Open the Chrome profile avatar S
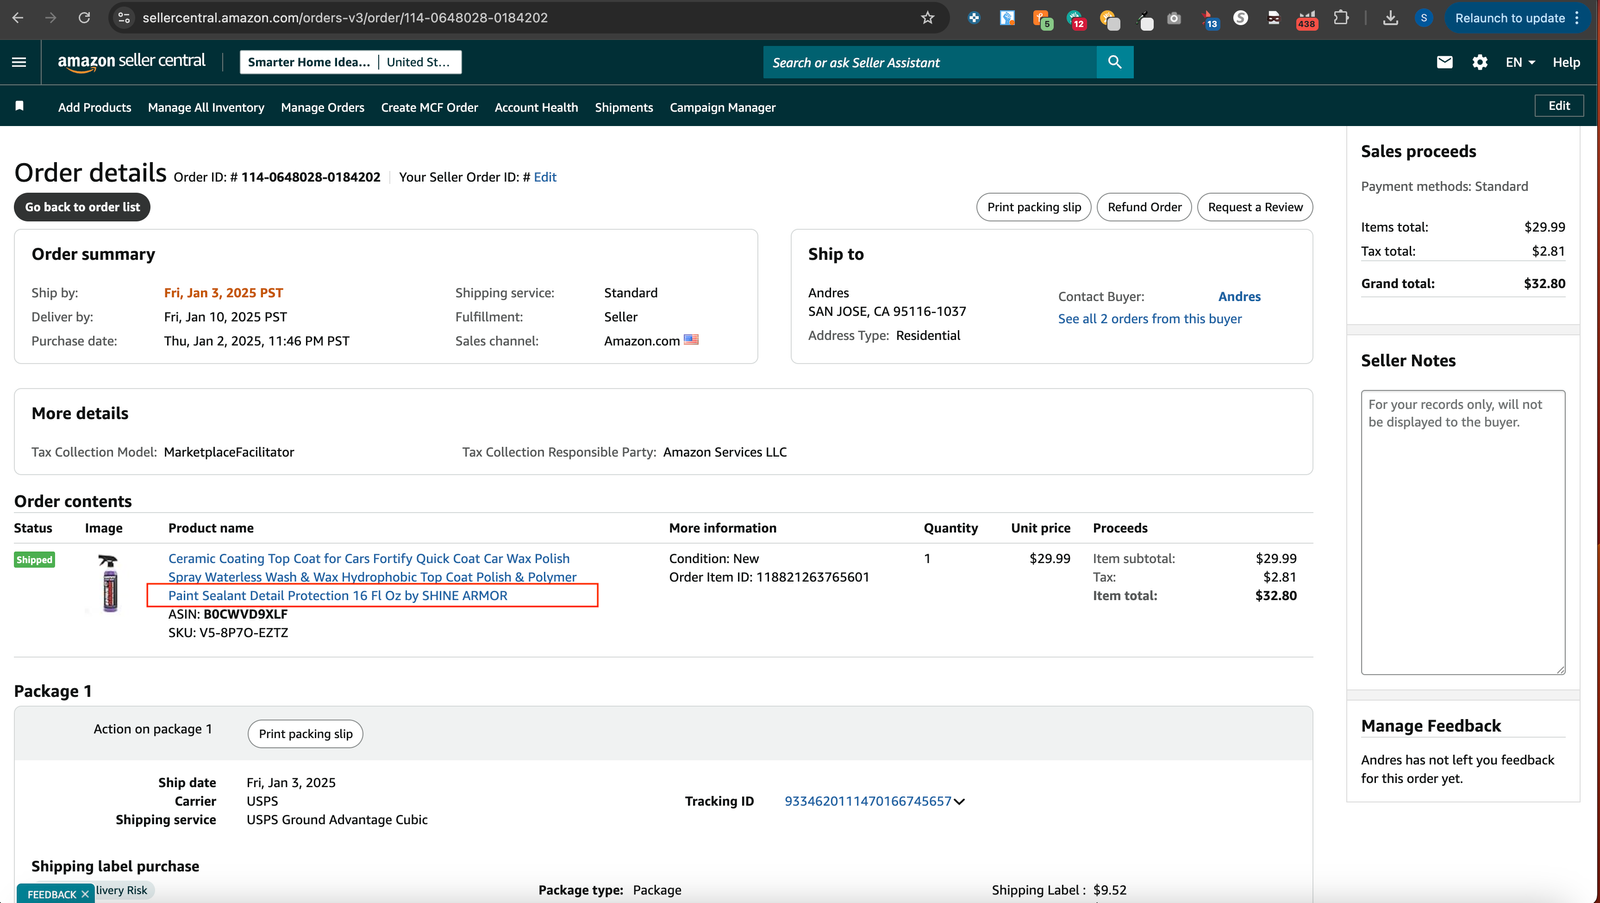Screen dimensions: 1600x903 coord(1424,18)
